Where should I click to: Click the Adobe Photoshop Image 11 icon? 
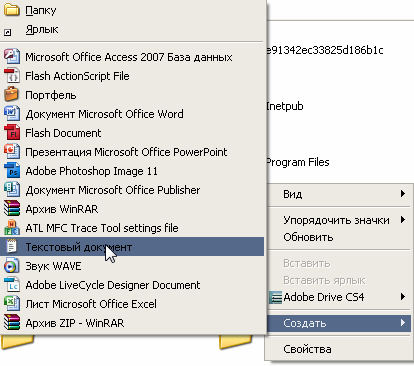[x=12, y=171]
